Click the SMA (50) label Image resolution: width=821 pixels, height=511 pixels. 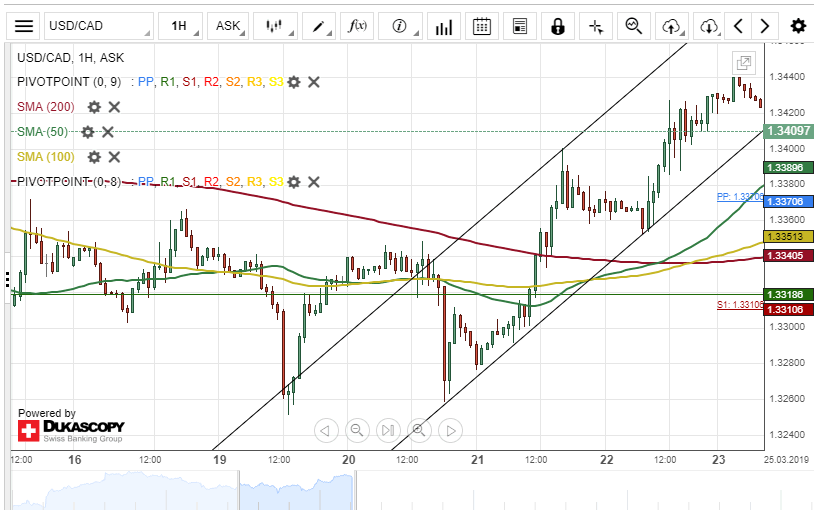pyautogui.click(x=42, y=132)
